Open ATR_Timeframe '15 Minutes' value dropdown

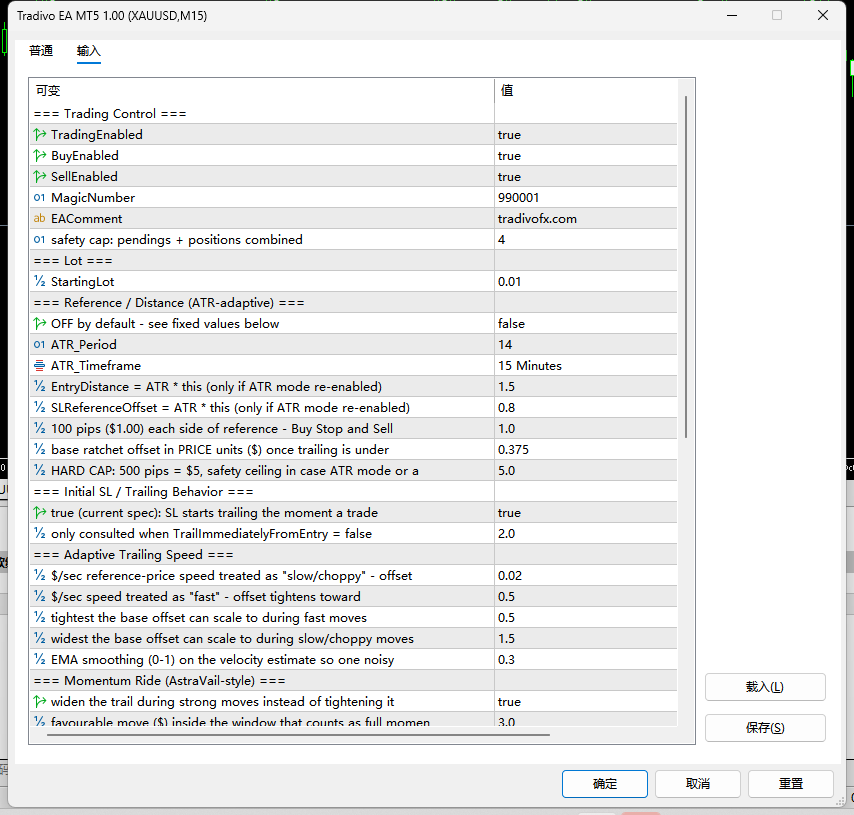(x=585, y=366)
